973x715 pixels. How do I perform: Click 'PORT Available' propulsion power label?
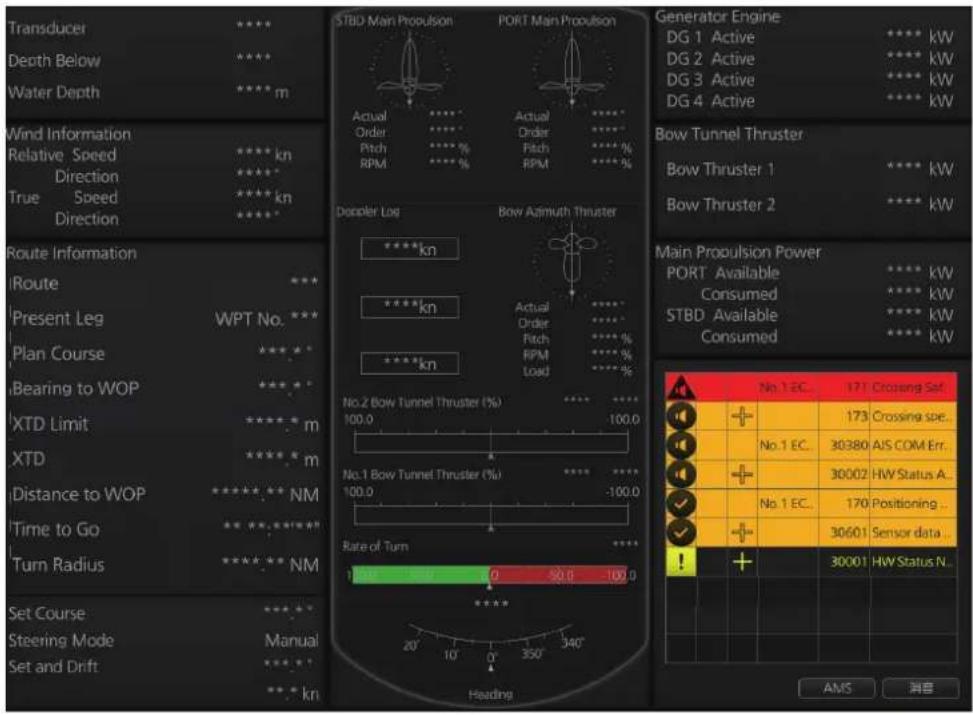click(723, 273)
